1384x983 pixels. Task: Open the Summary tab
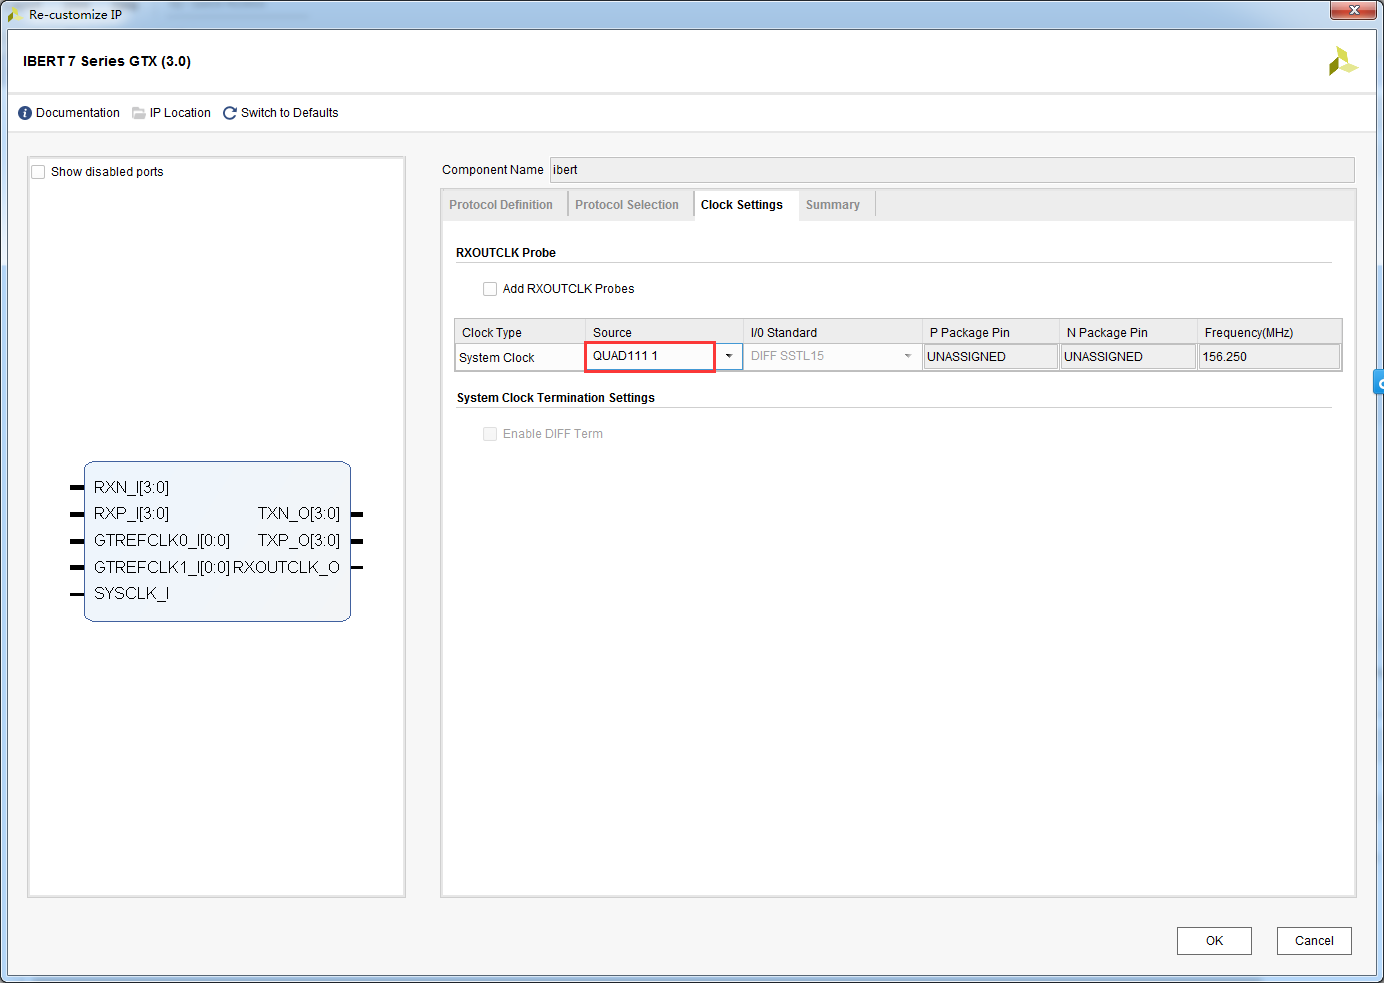point(833,205)
